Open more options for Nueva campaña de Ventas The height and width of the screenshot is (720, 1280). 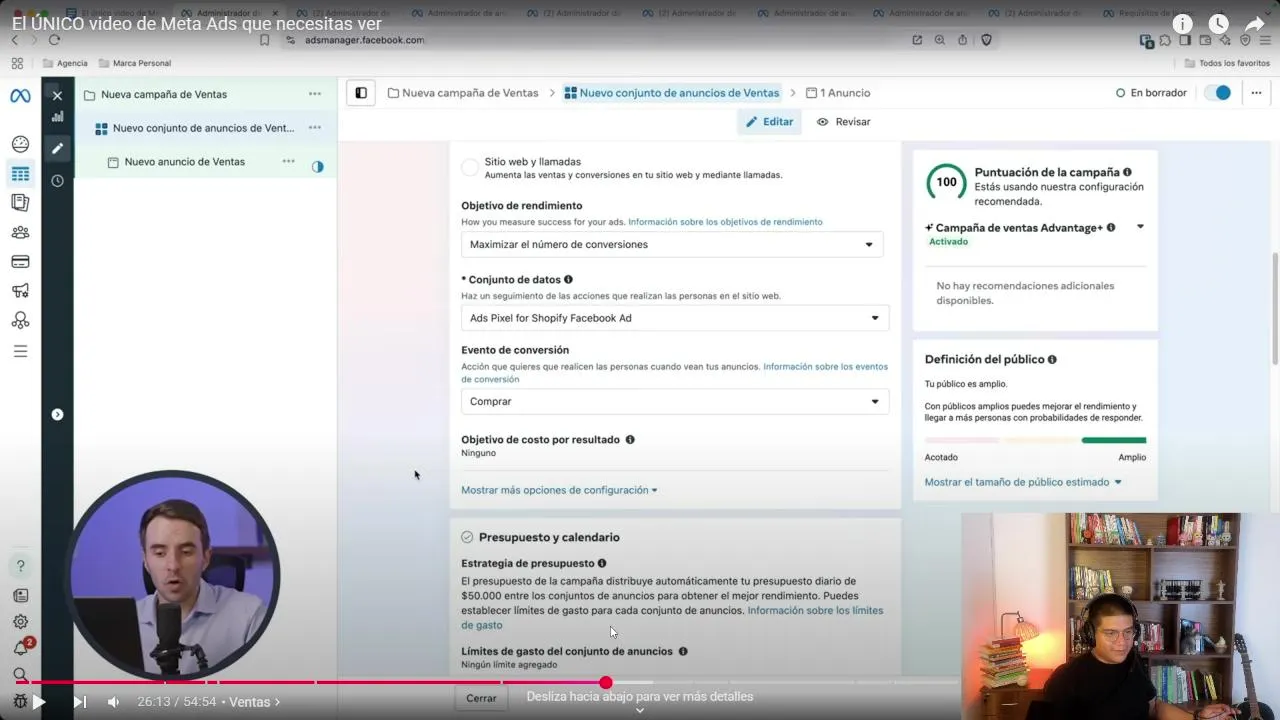[315, 94]
